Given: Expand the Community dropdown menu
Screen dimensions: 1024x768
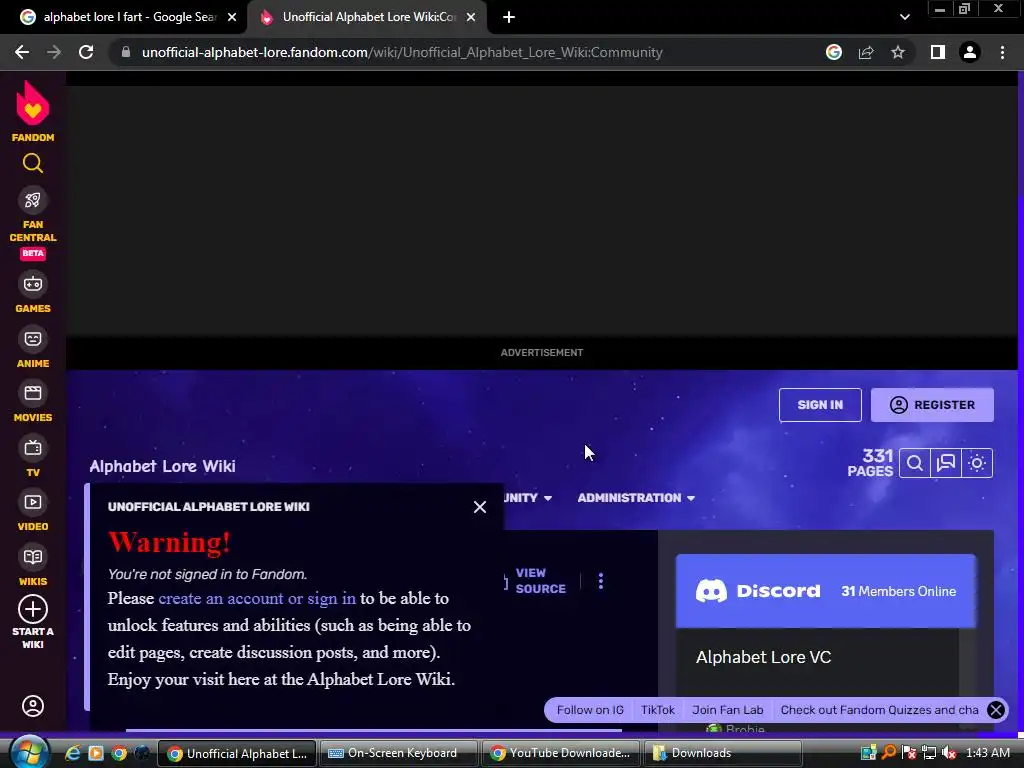Looking at the screenshot, I should [x=528, y=498].
